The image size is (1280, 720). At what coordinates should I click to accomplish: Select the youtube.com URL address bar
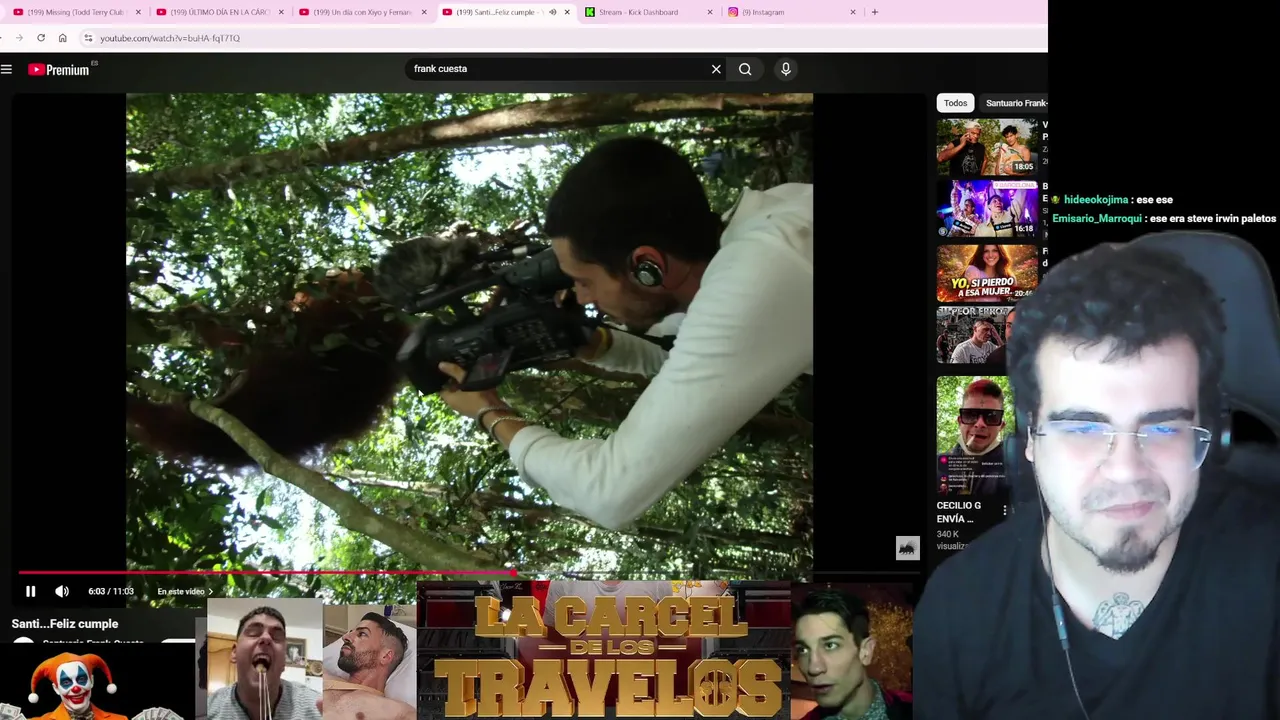tap(170, 38)
